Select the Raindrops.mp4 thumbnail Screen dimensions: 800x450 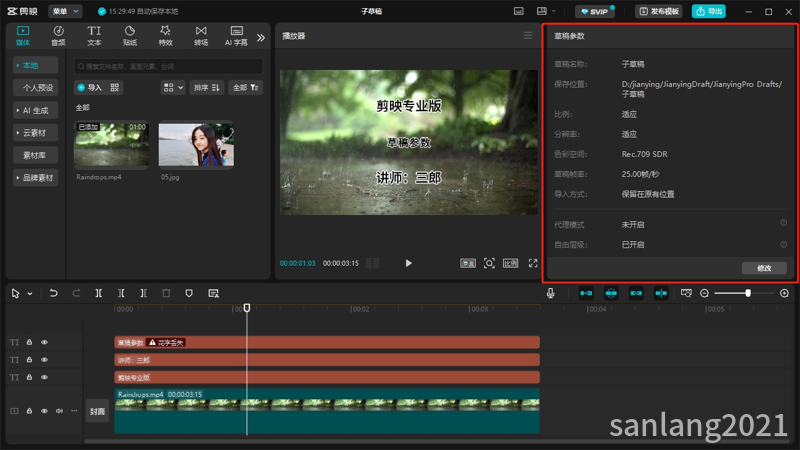(x=112, y=144)
